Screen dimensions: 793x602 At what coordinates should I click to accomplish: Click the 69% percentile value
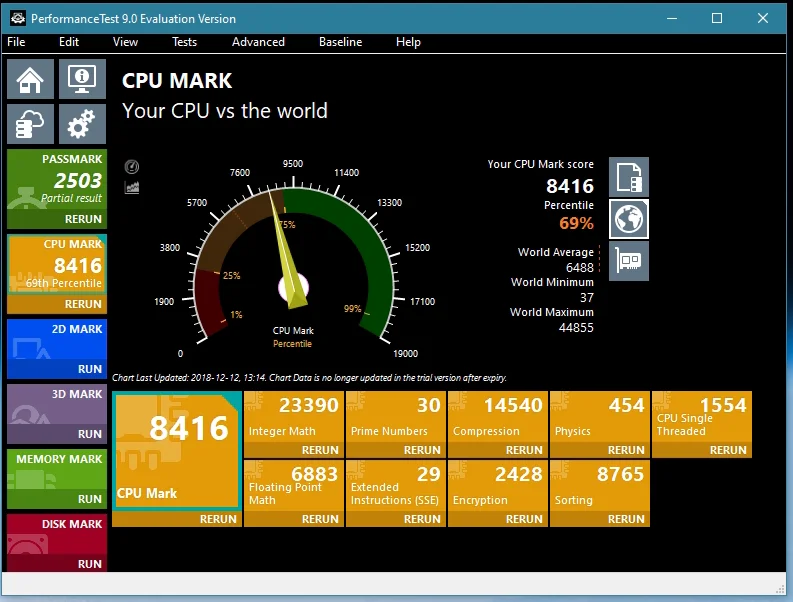(x=576, y=223)
